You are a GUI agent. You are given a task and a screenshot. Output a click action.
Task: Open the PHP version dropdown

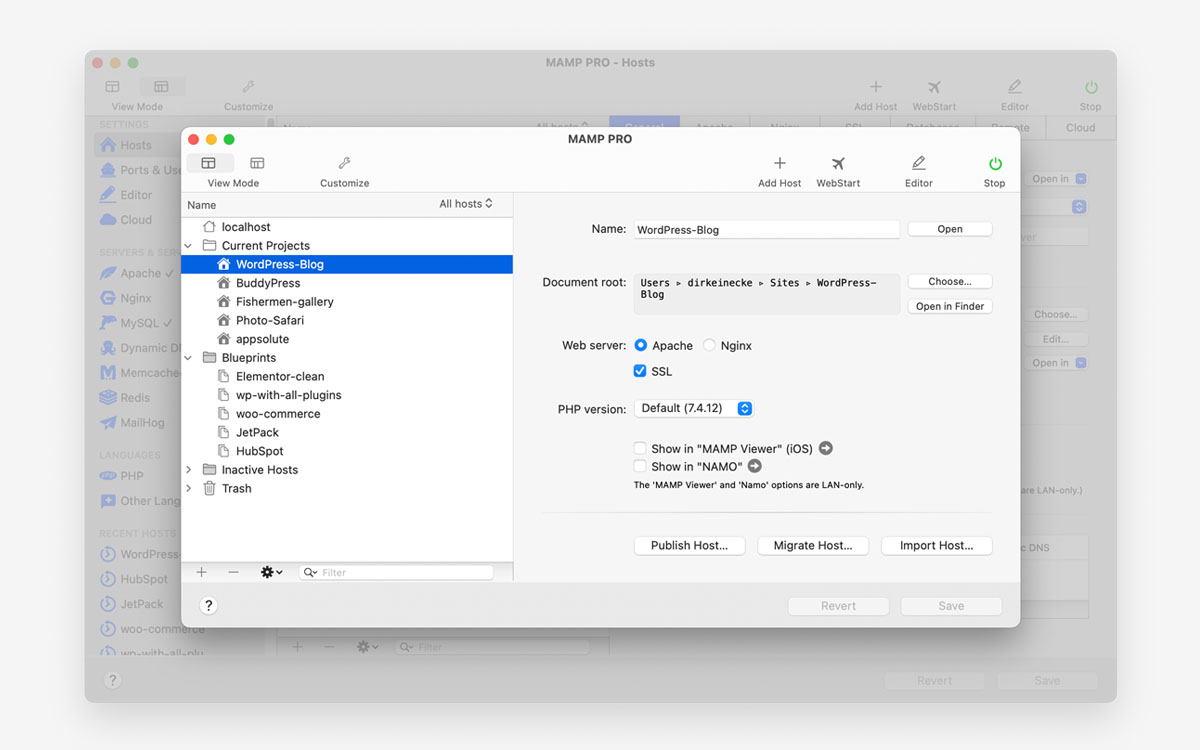(693, 408)
